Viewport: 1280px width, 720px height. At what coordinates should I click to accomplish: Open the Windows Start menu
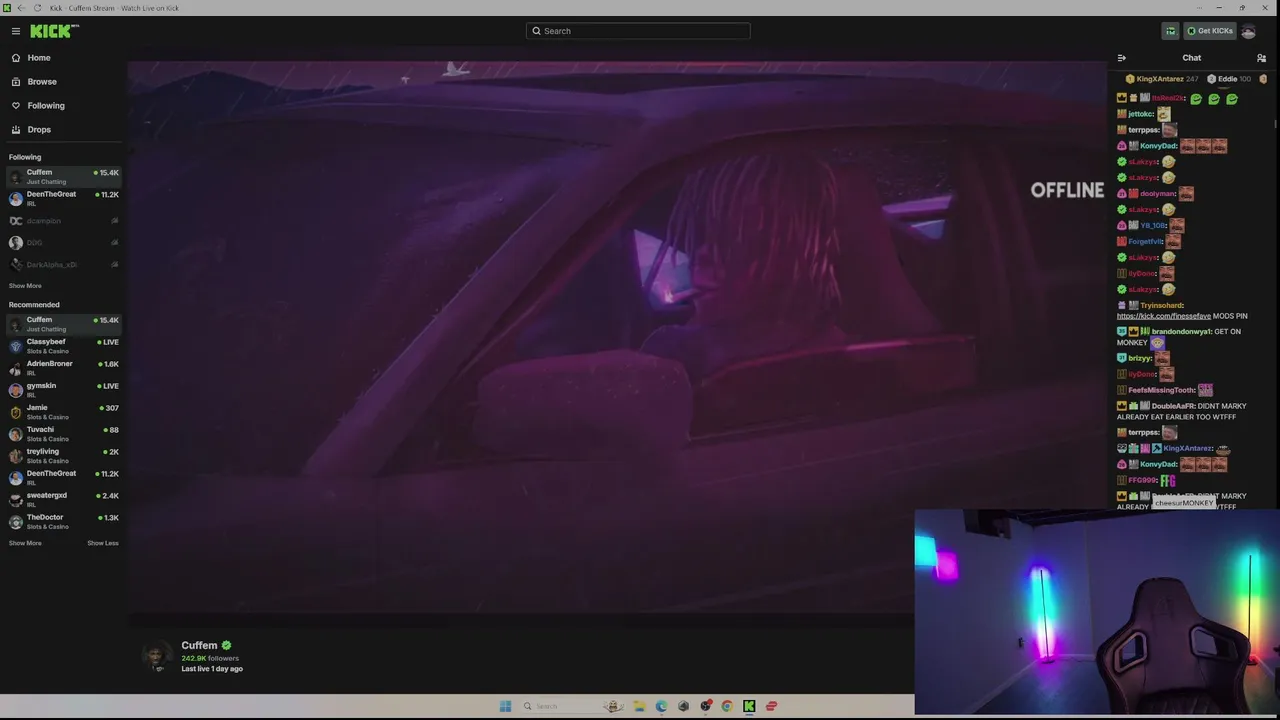505,706
